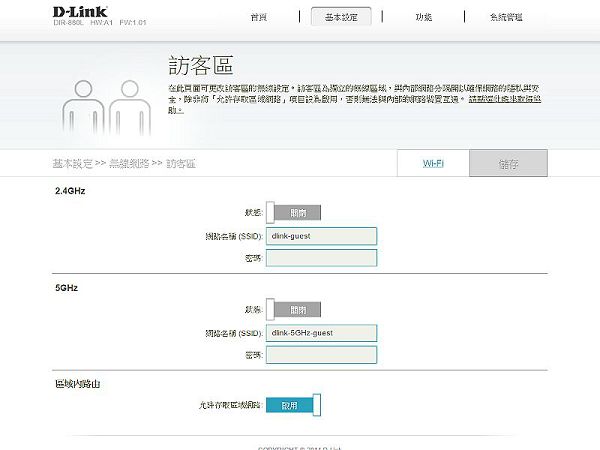Disable the local network access switch
The image size is (600, 450).
click(293, 405)
